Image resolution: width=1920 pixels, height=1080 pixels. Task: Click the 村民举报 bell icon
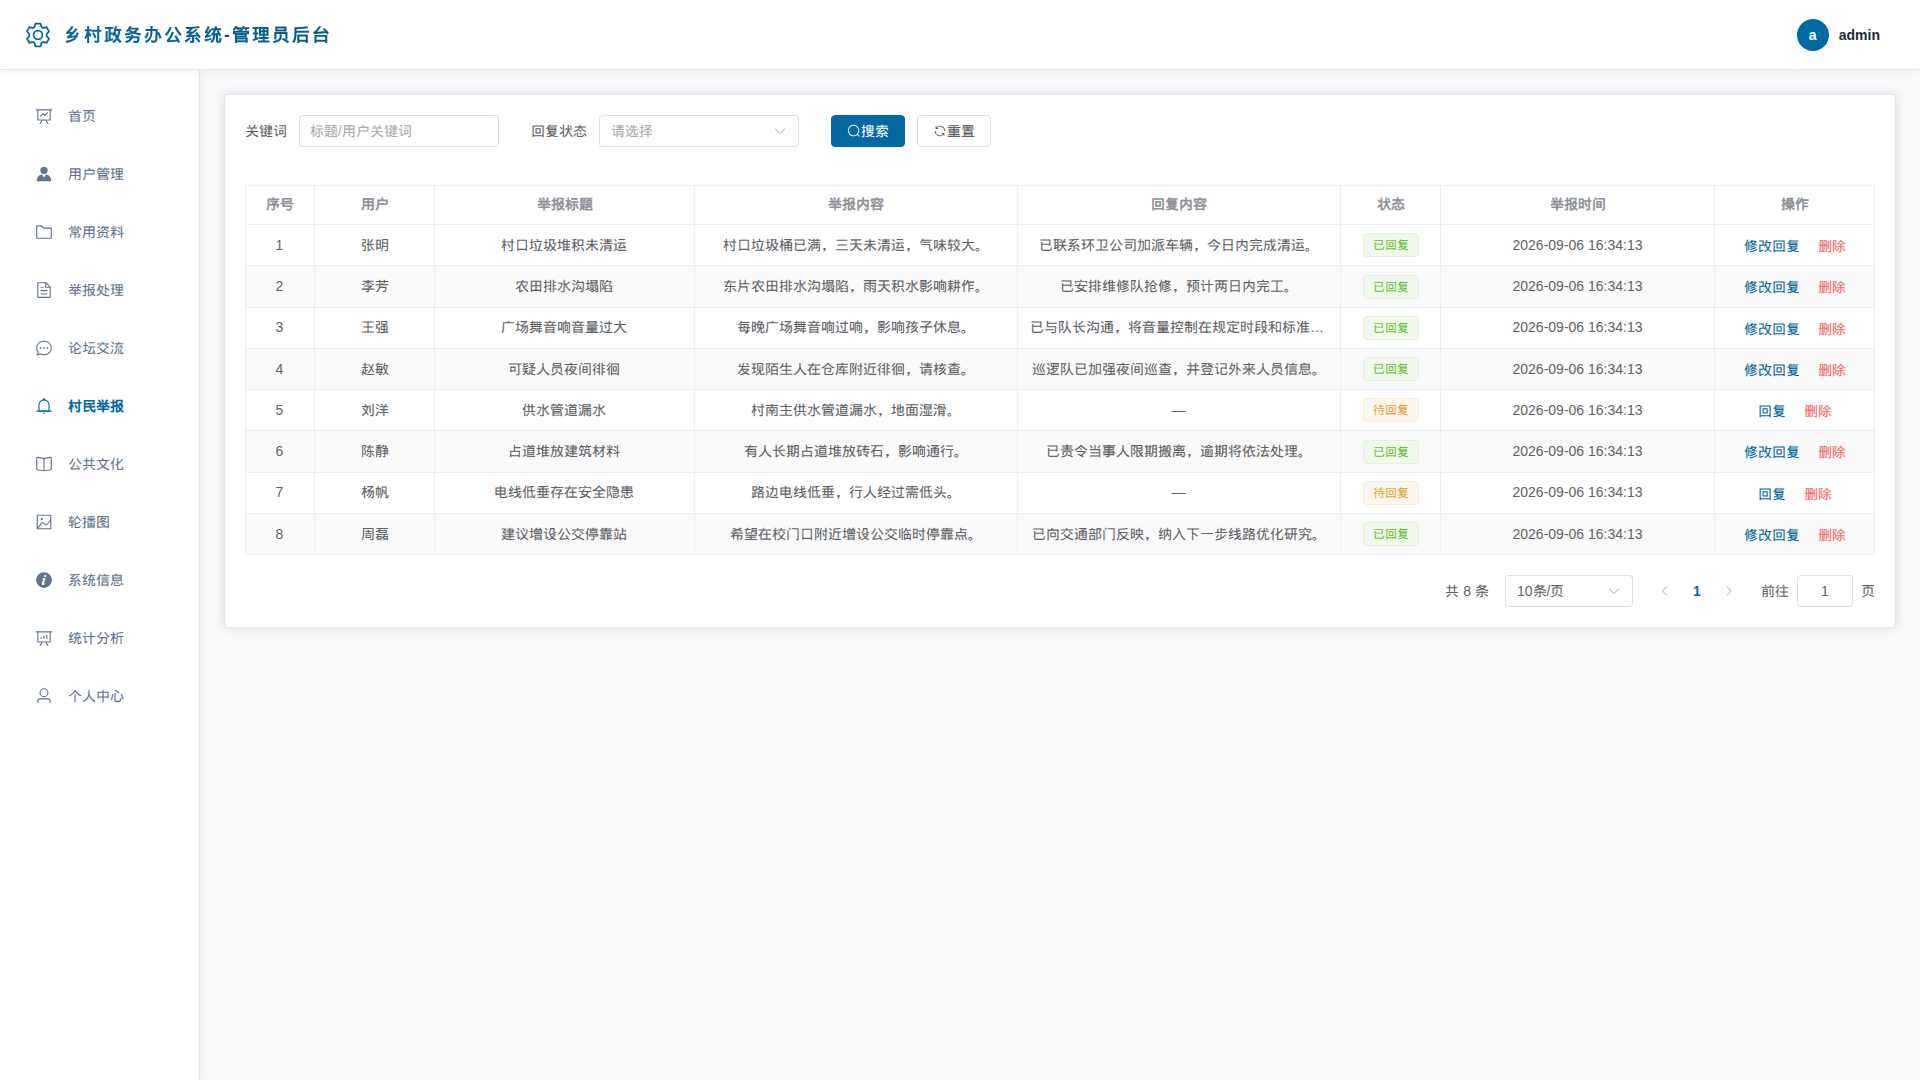44,406
